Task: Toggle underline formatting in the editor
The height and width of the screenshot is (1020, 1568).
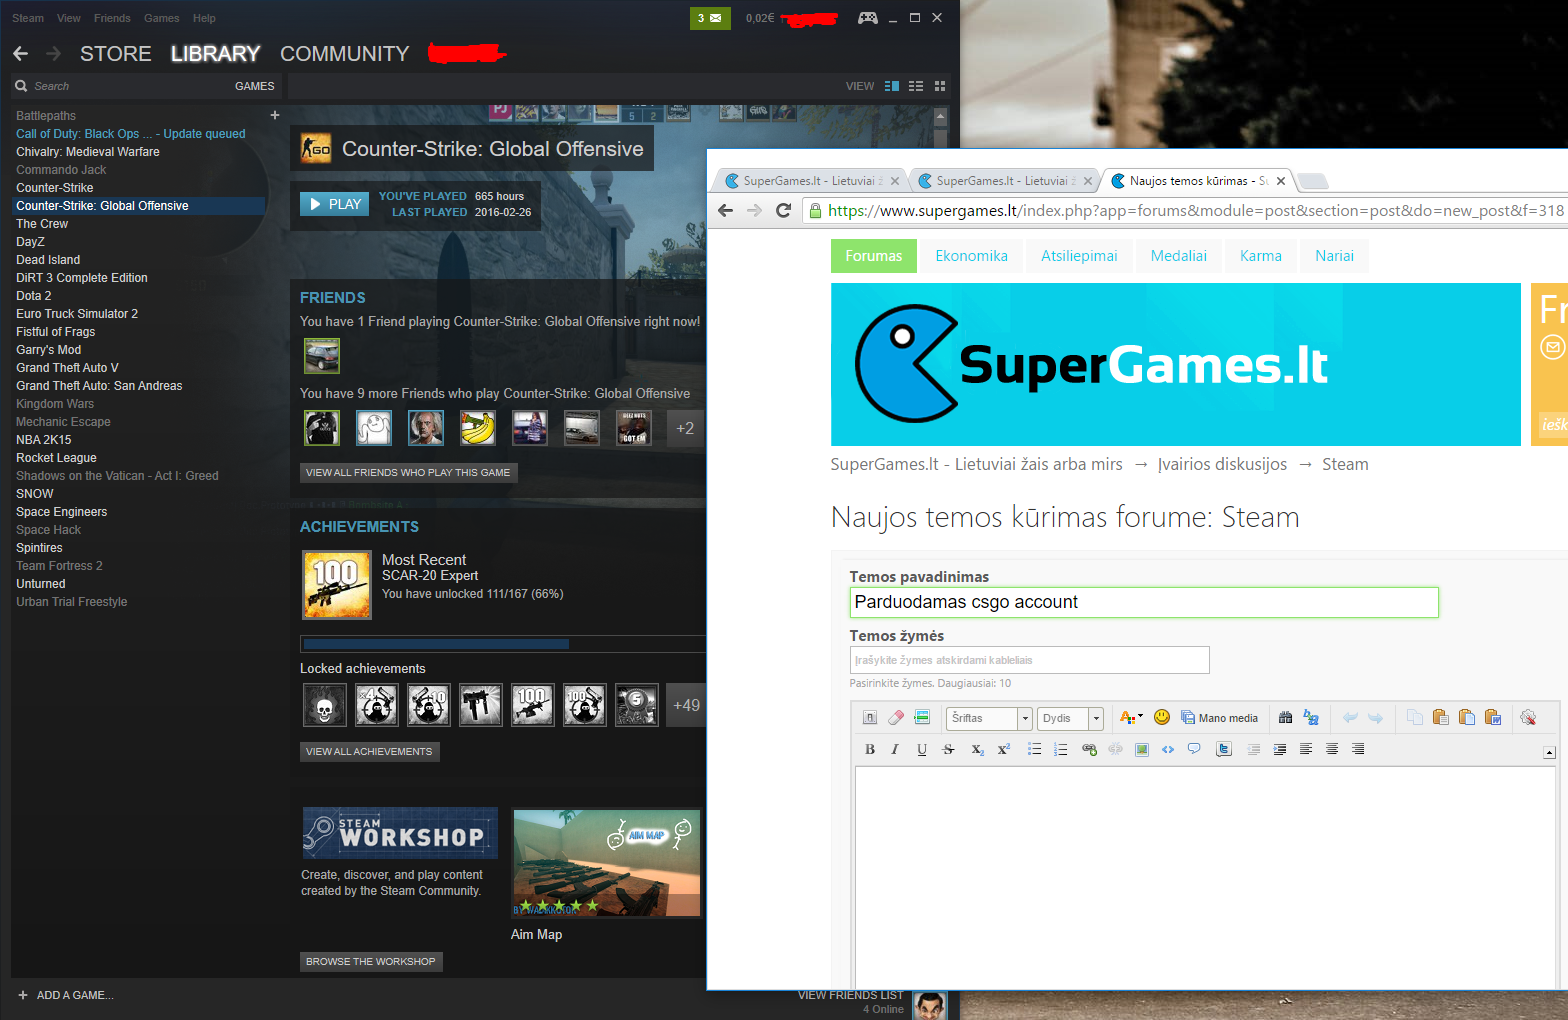Action: coord(922,749)
